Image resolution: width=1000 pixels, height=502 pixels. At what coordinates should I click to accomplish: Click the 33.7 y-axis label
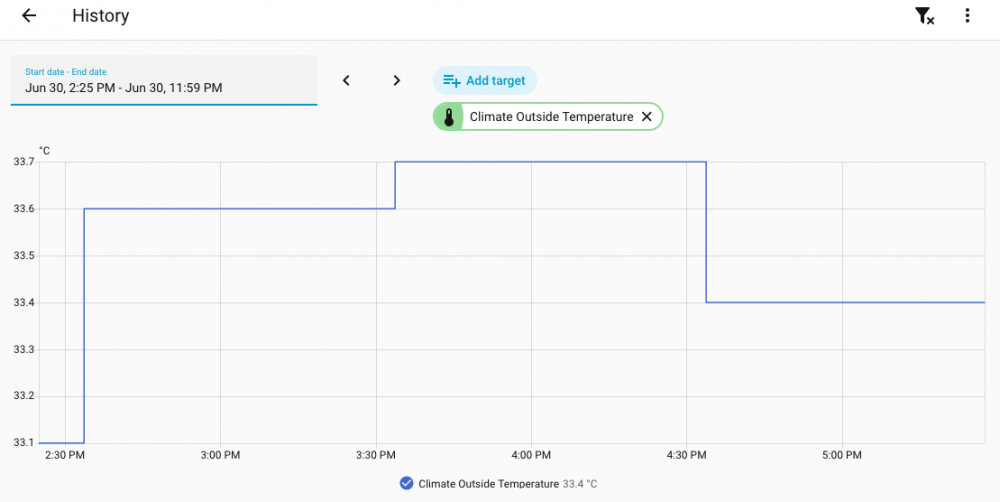pyautogui.click(x=23, y=162)
